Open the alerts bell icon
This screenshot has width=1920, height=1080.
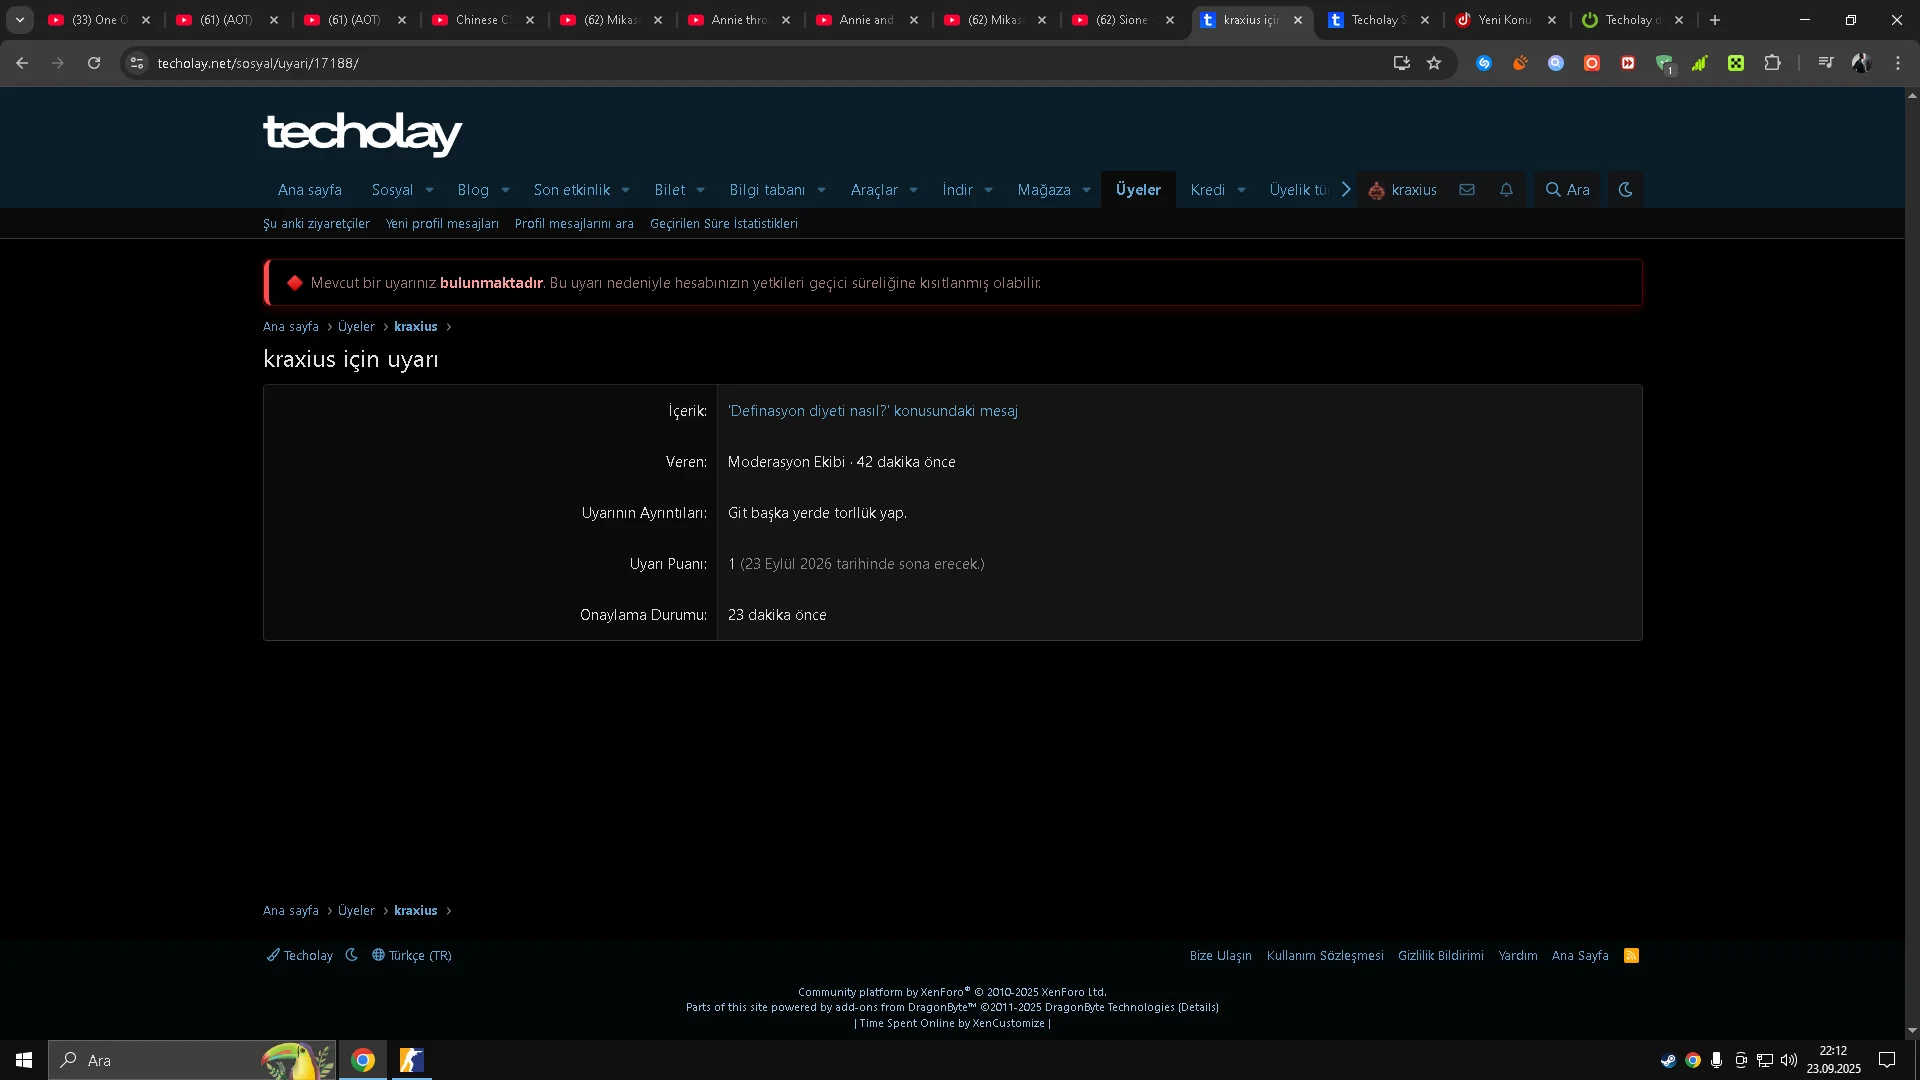pyautogui.click(x=1506, y=190)
